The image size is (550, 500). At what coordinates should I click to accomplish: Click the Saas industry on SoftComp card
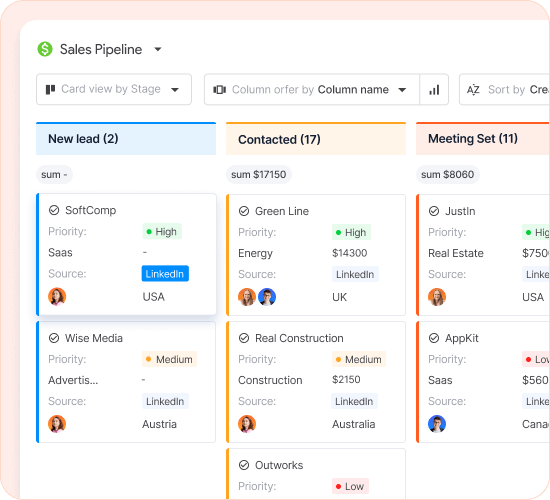(x=60, y=253)
